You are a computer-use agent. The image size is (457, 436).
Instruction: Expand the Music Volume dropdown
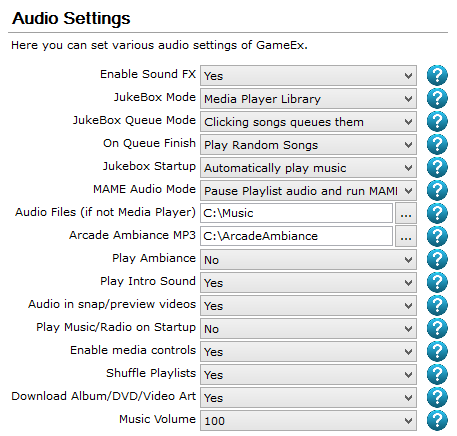[x=308, y=421]
